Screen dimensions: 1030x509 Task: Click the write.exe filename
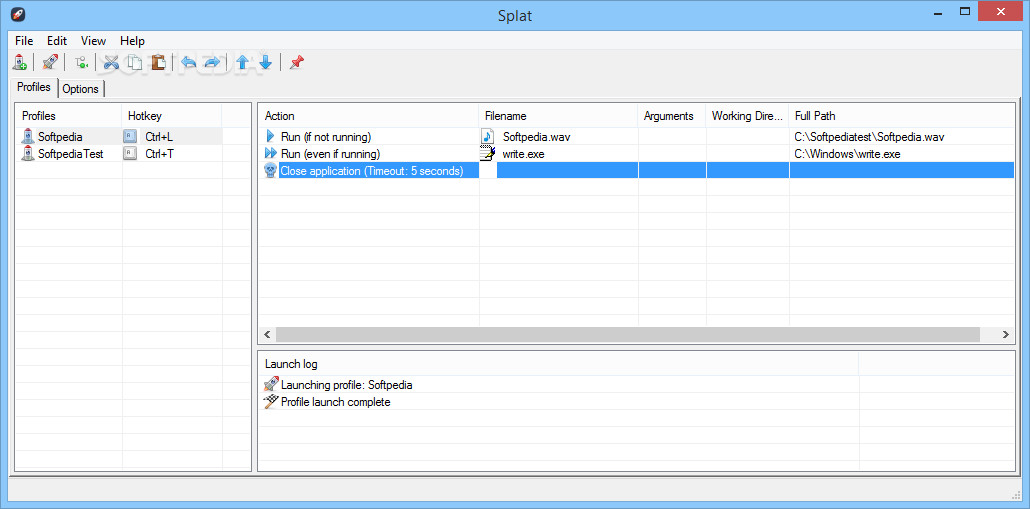[524, 154]
